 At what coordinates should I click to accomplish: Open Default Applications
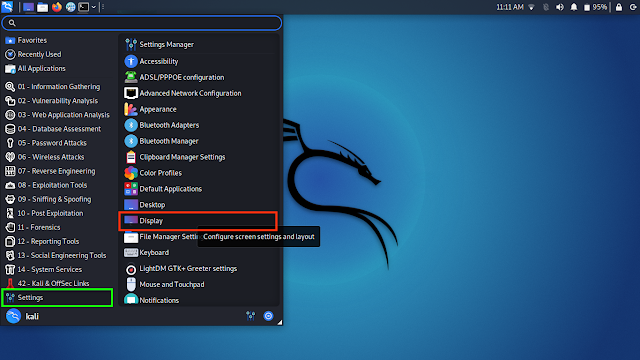[199, 189]
